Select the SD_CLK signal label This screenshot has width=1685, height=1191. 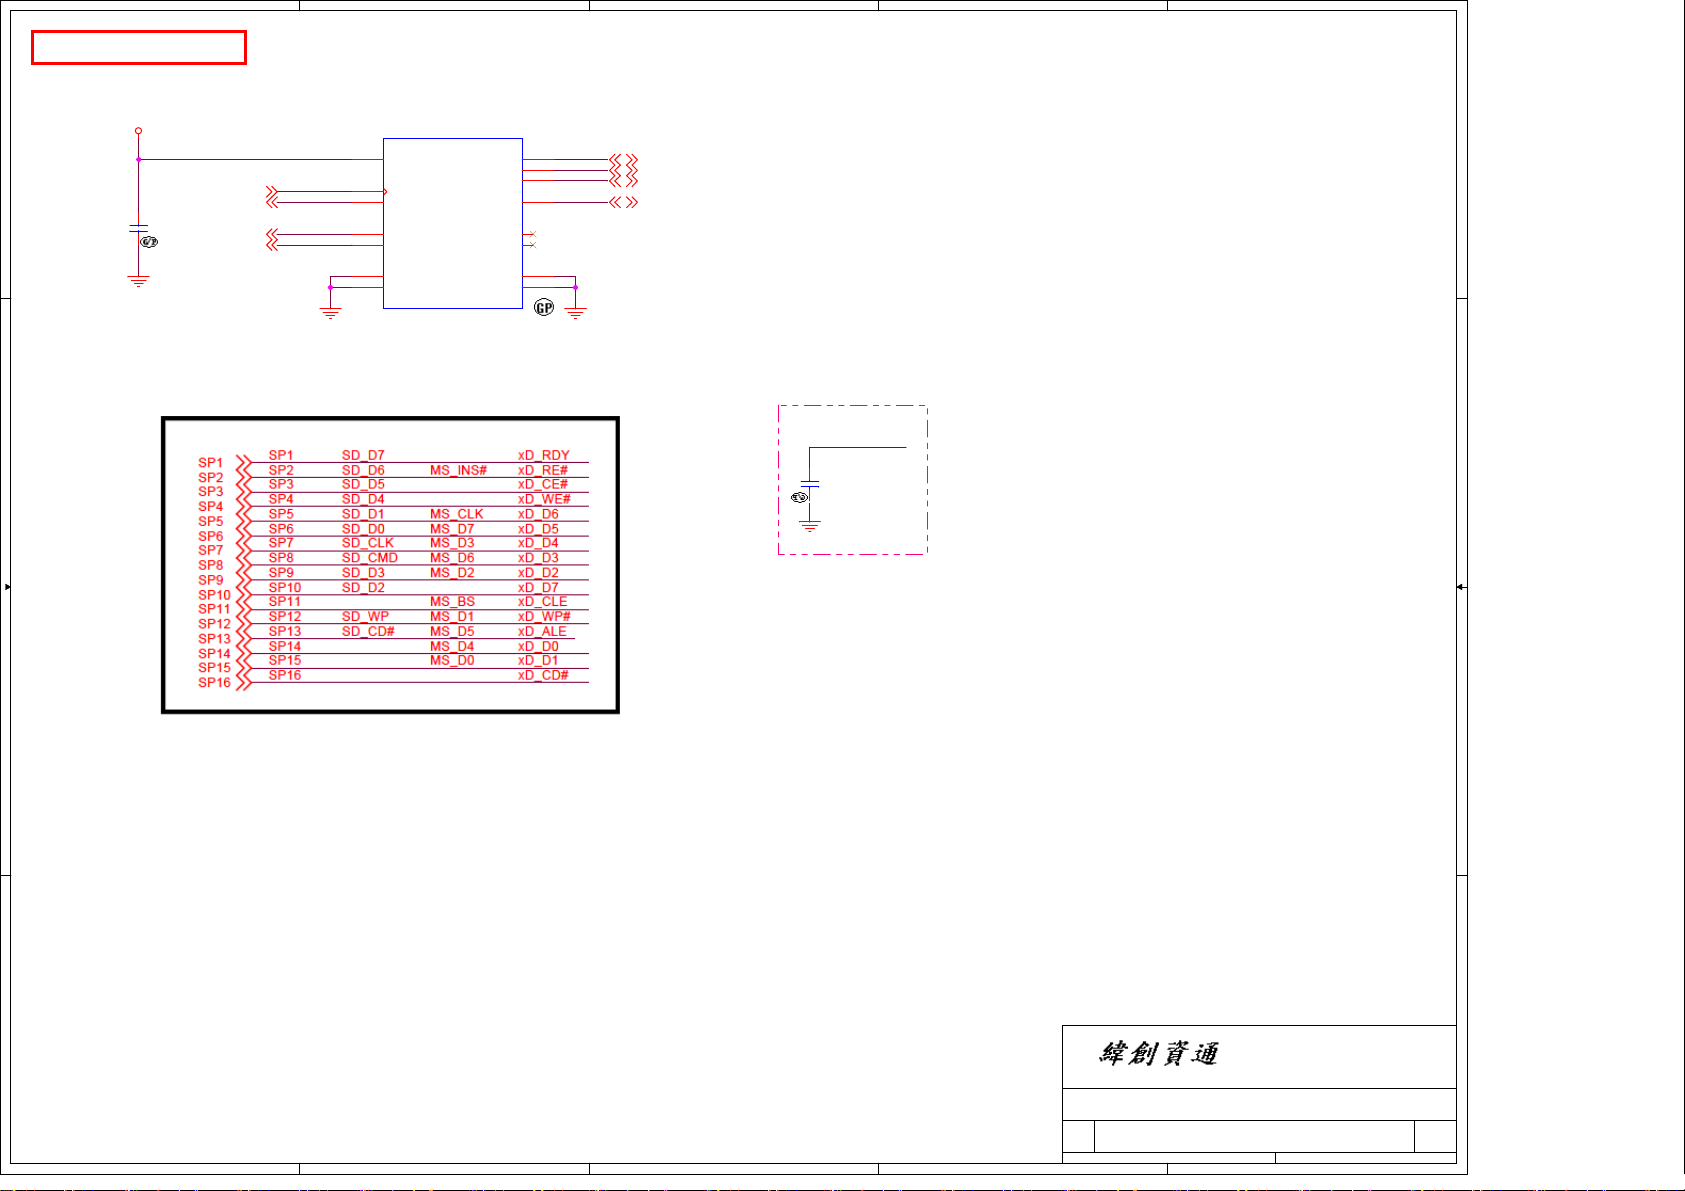(x=367, y=543)
